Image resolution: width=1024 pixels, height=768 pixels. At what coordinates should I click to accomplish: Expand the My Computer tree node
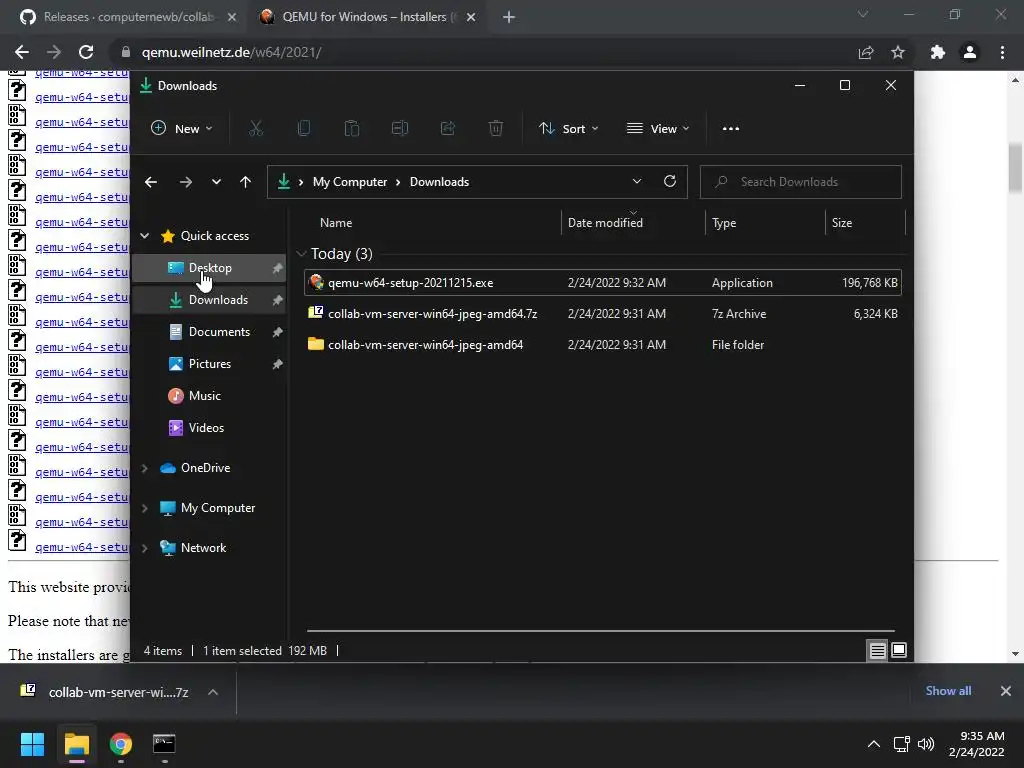[x=145, y=508]
